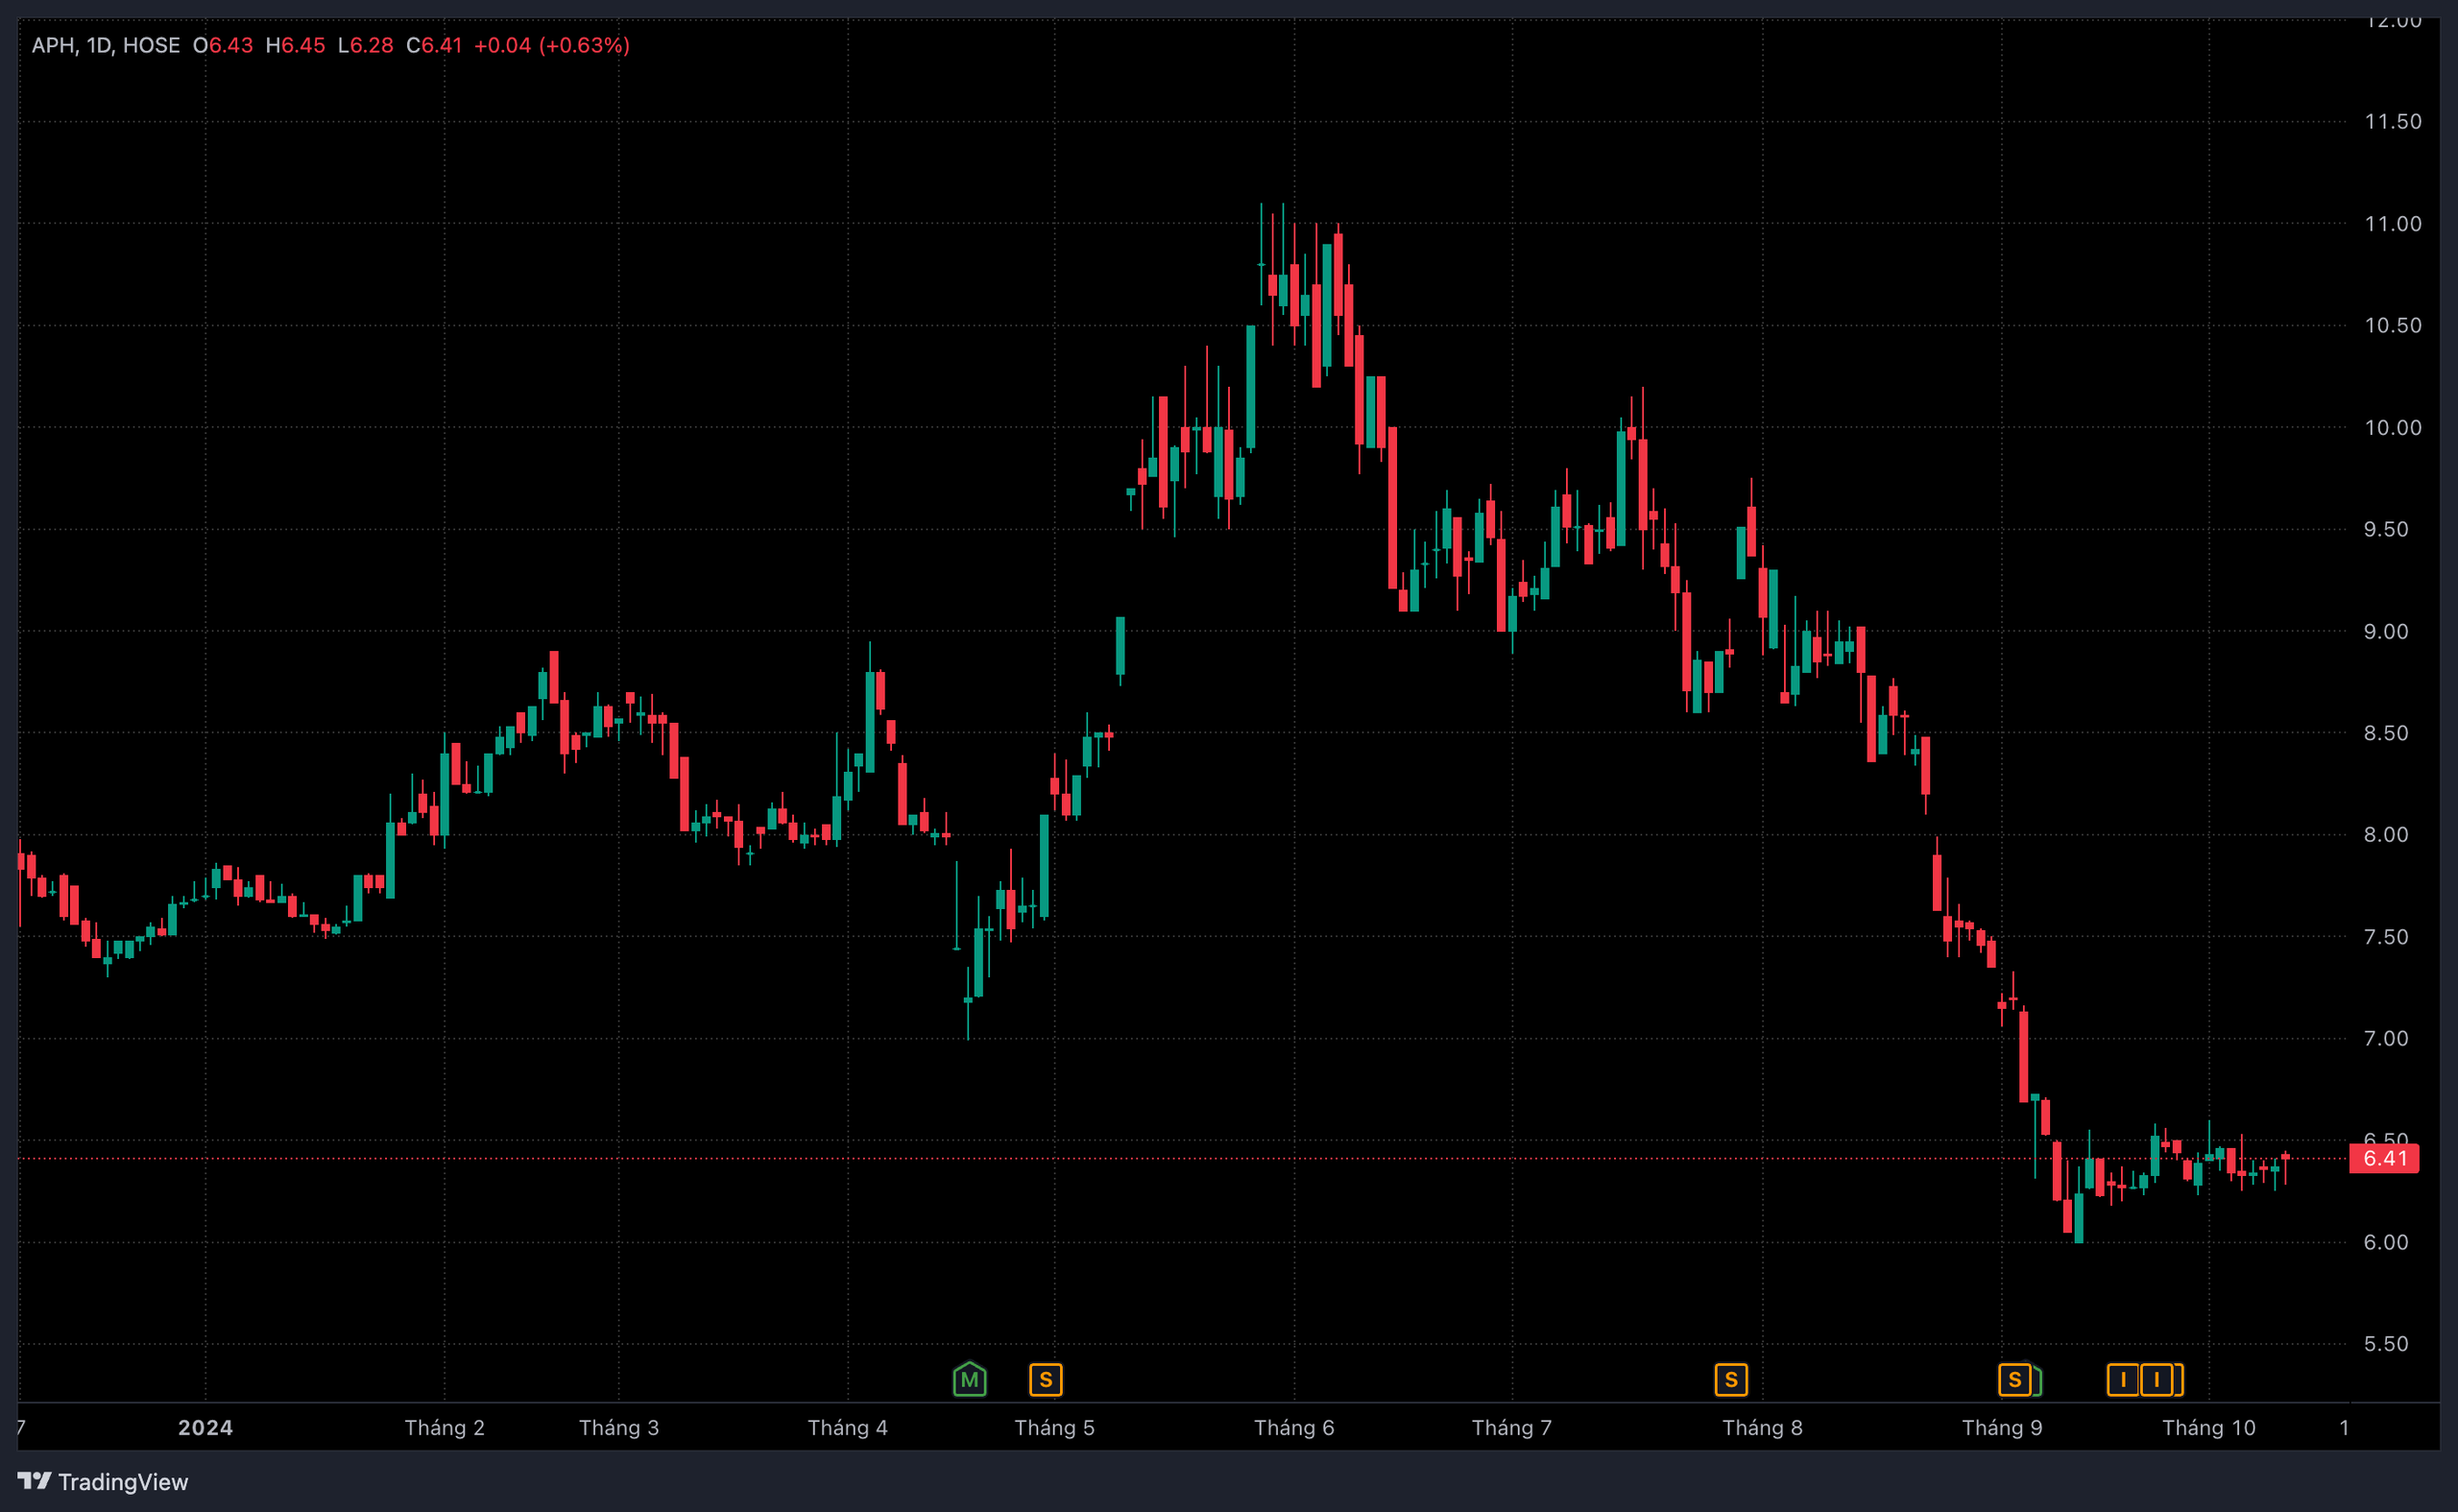Click the 6.00 price scale label
The width and height of the screenshot is (2458, 1512).
2385,1242
